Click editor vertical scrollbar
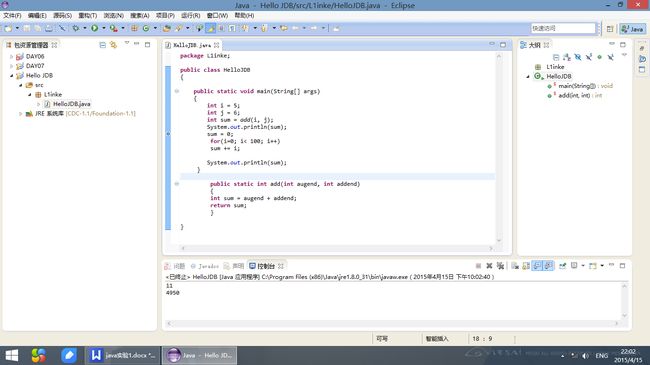 499,148
